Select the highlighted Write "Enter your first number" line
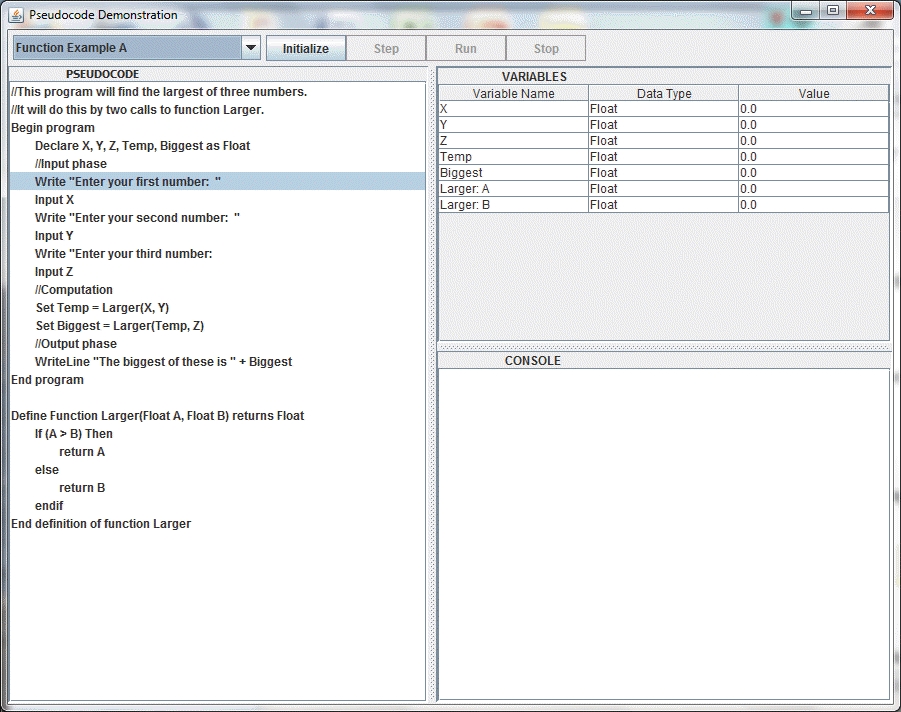The width and height of the screenshot is (901, 712). (127, 181)
